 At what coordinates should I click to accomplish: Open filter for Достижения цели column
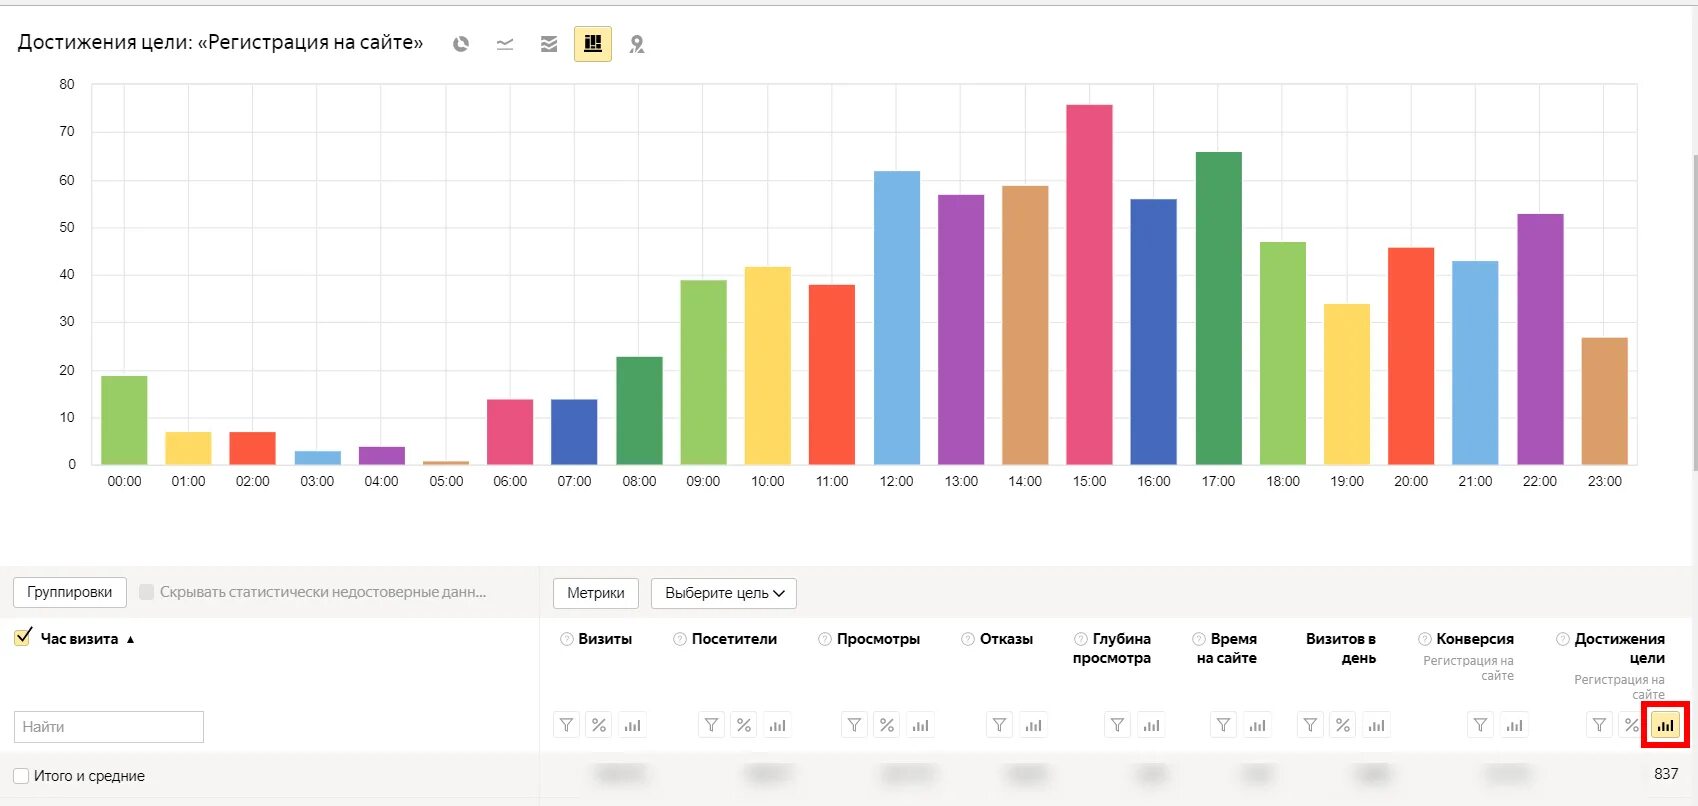[1600, 725]
